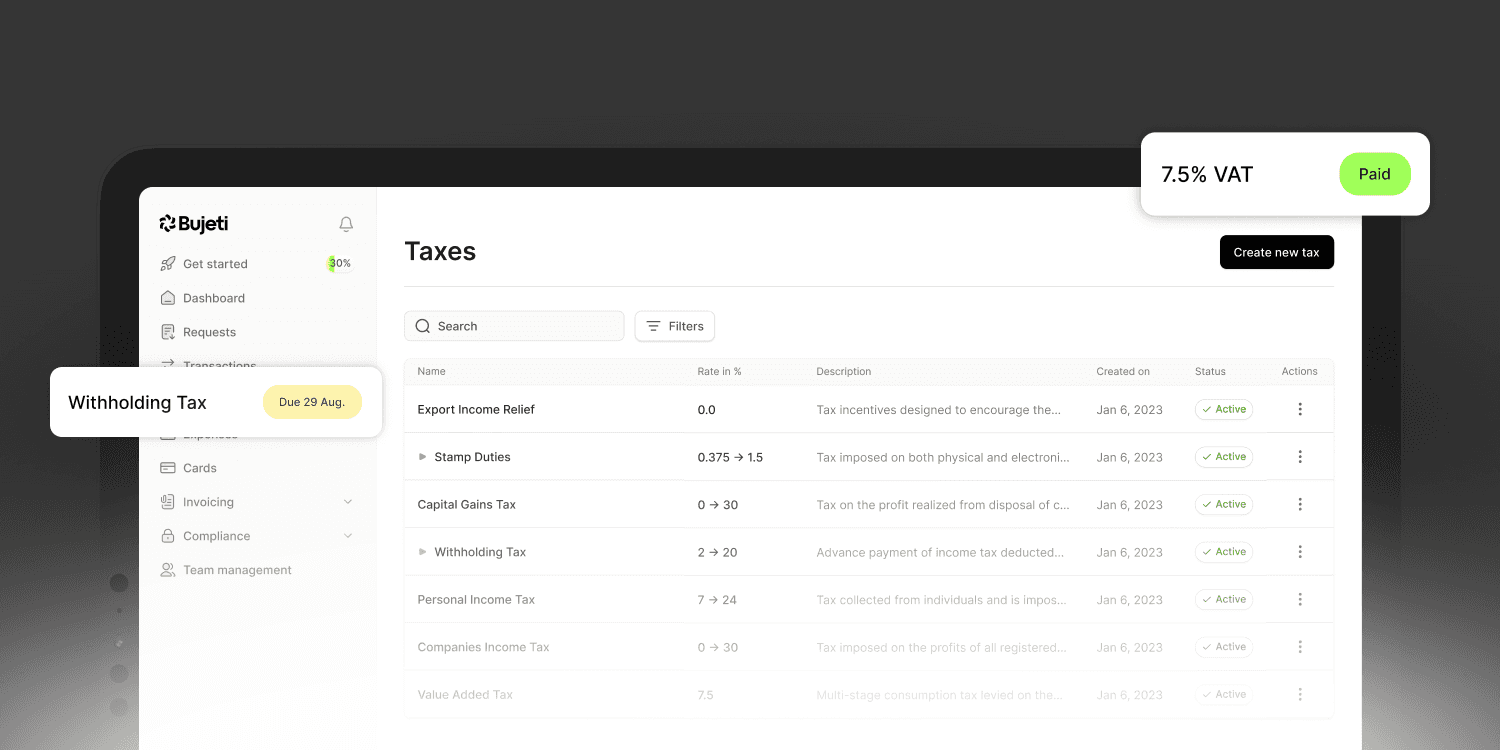Screen dimensions: 1500x750
Task: Open Team management in sidebar
Action: tap(238, 570)
